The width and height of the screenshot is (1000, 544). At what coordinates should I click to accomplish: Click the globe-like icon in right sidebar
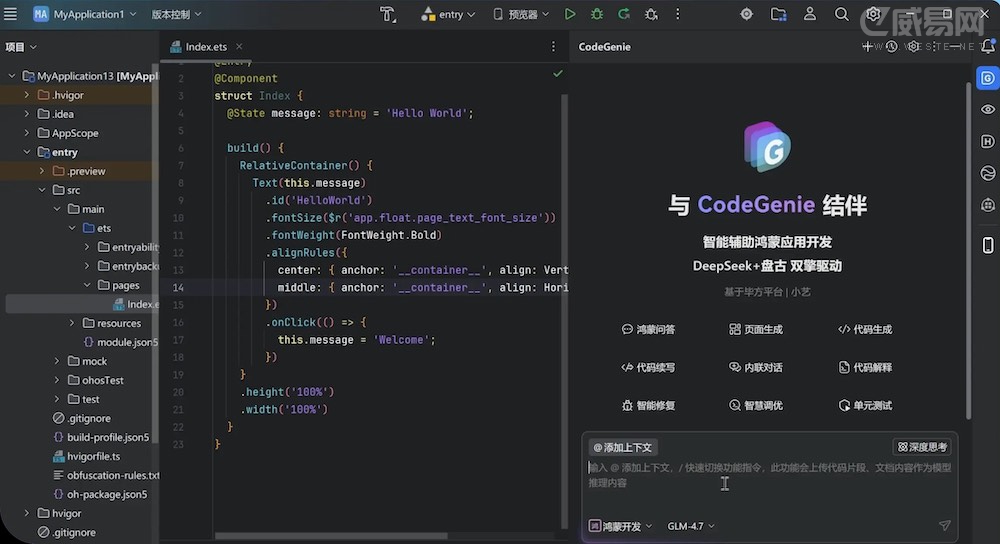(x=987, y=173)
